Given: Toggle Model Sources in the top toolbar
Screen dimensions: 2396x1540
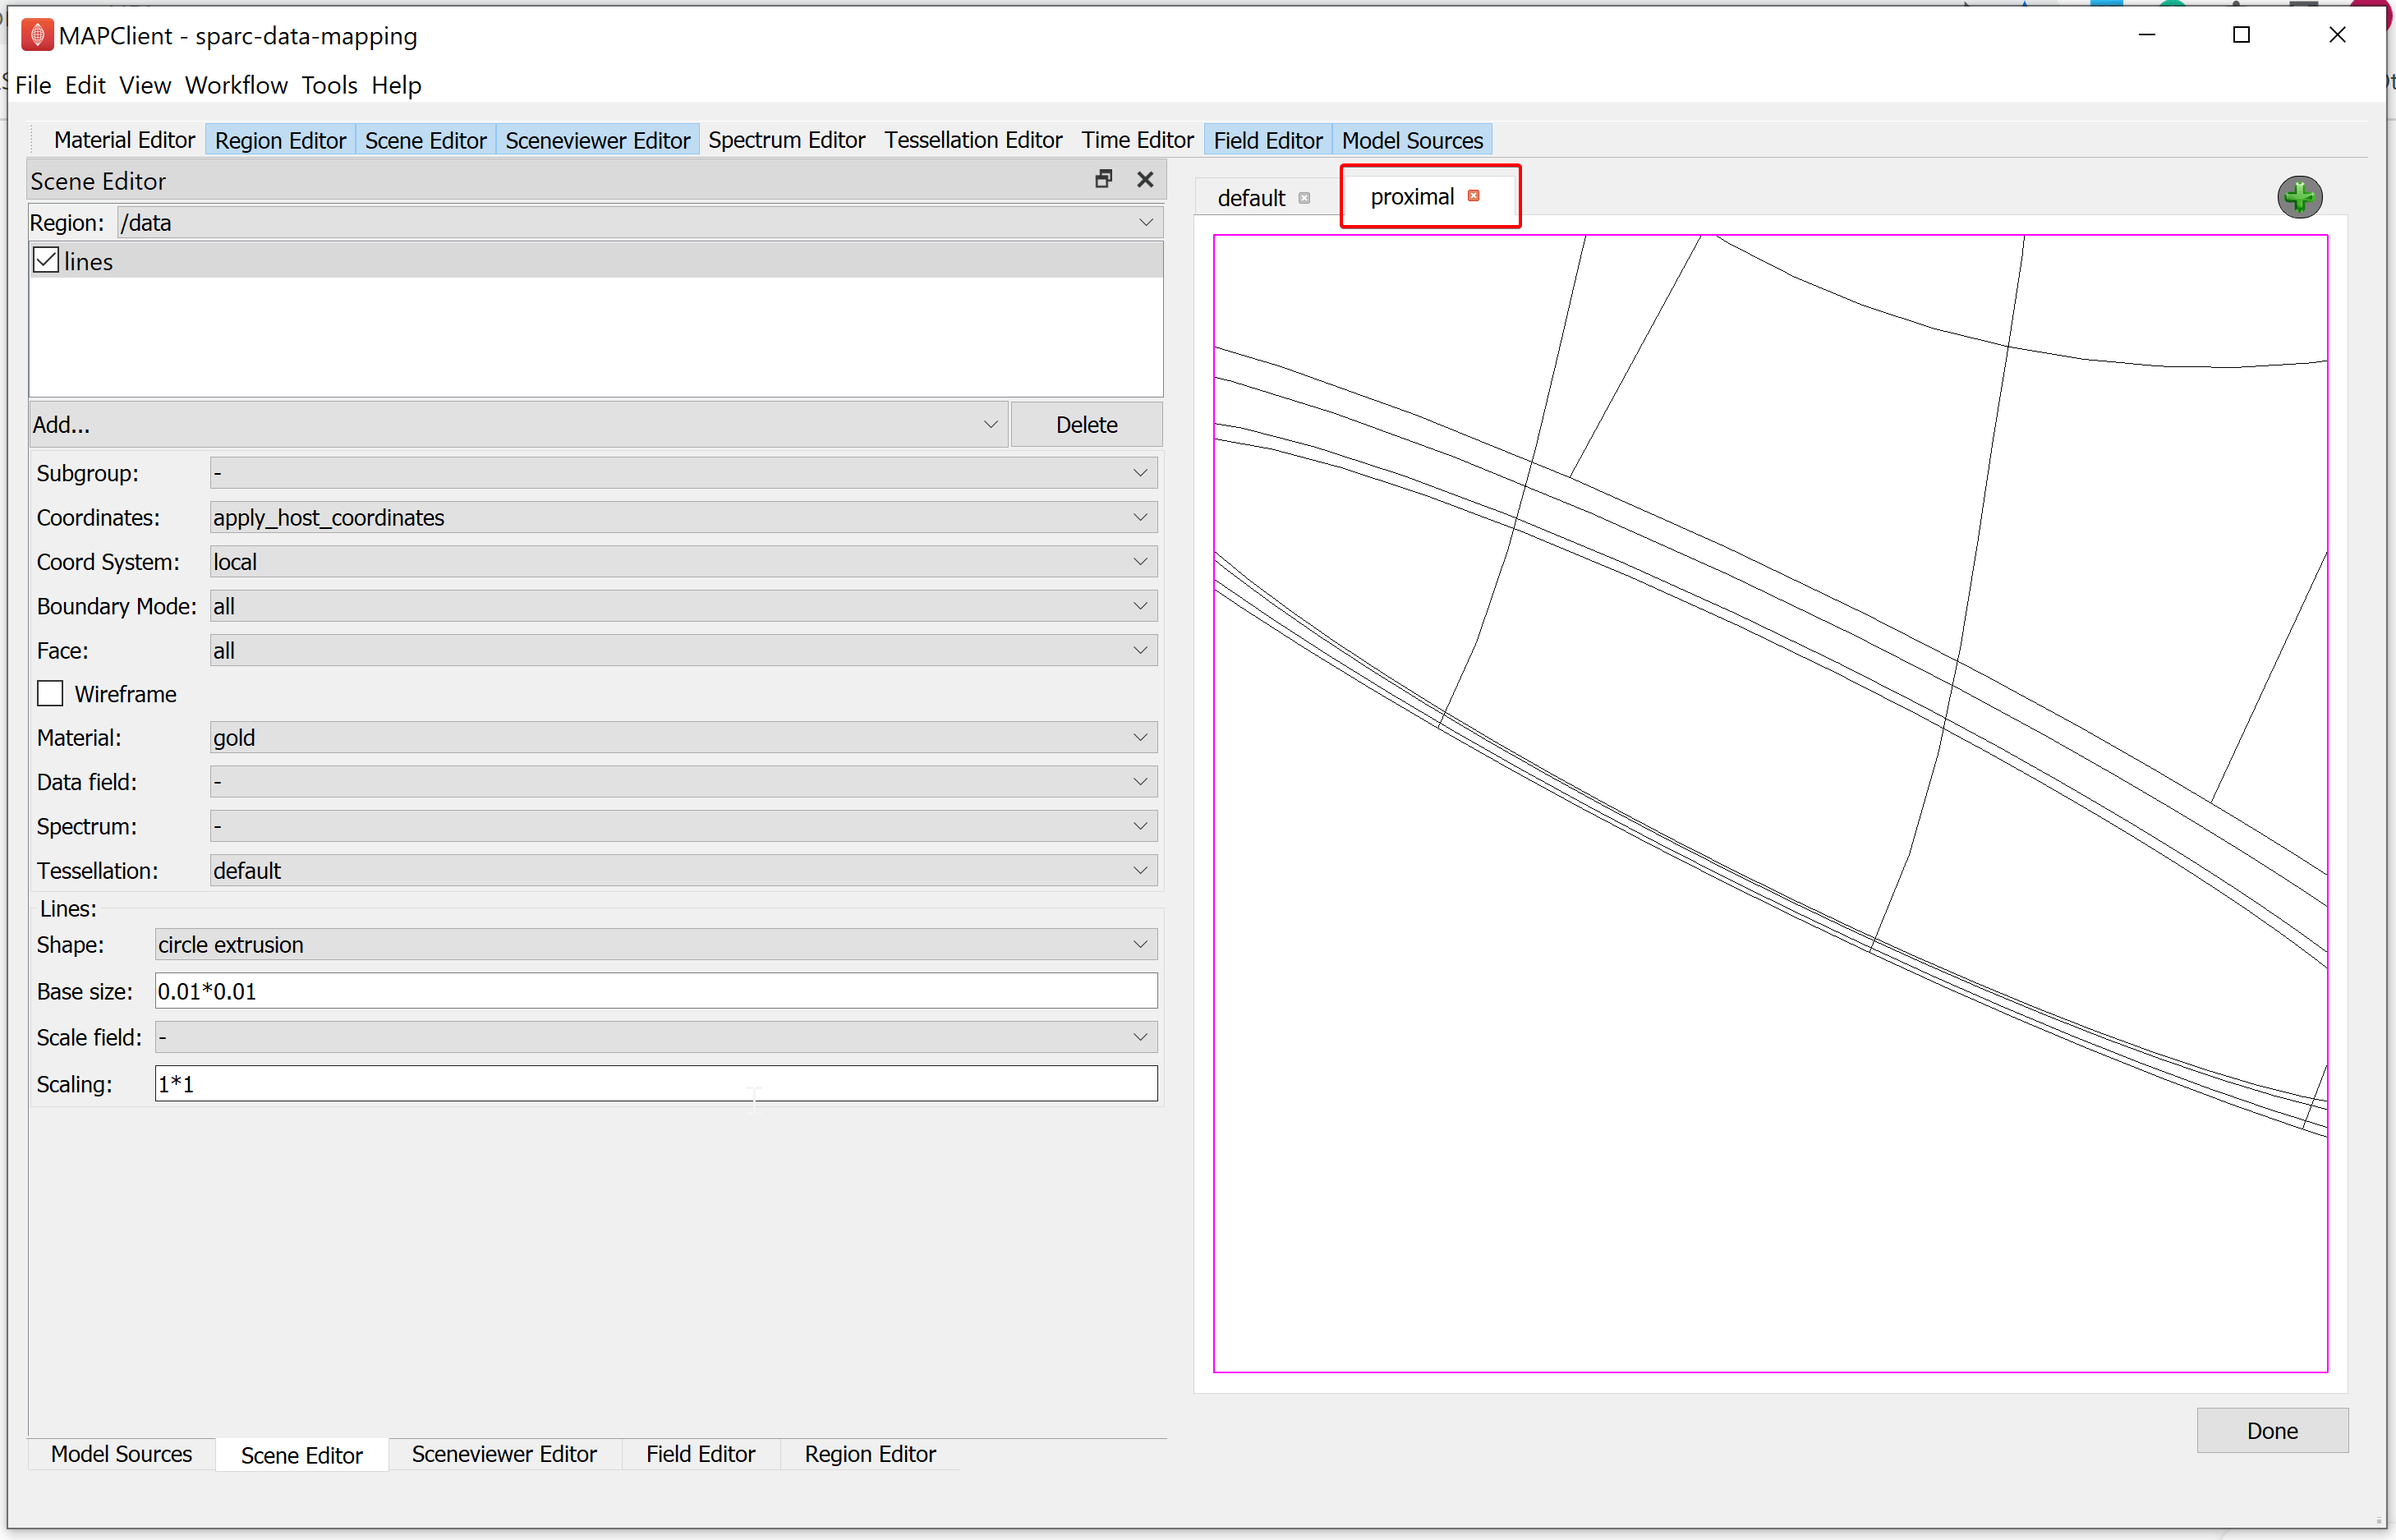Looking at the screenshot, I should pyautogui.click(x=1411, y=140).
